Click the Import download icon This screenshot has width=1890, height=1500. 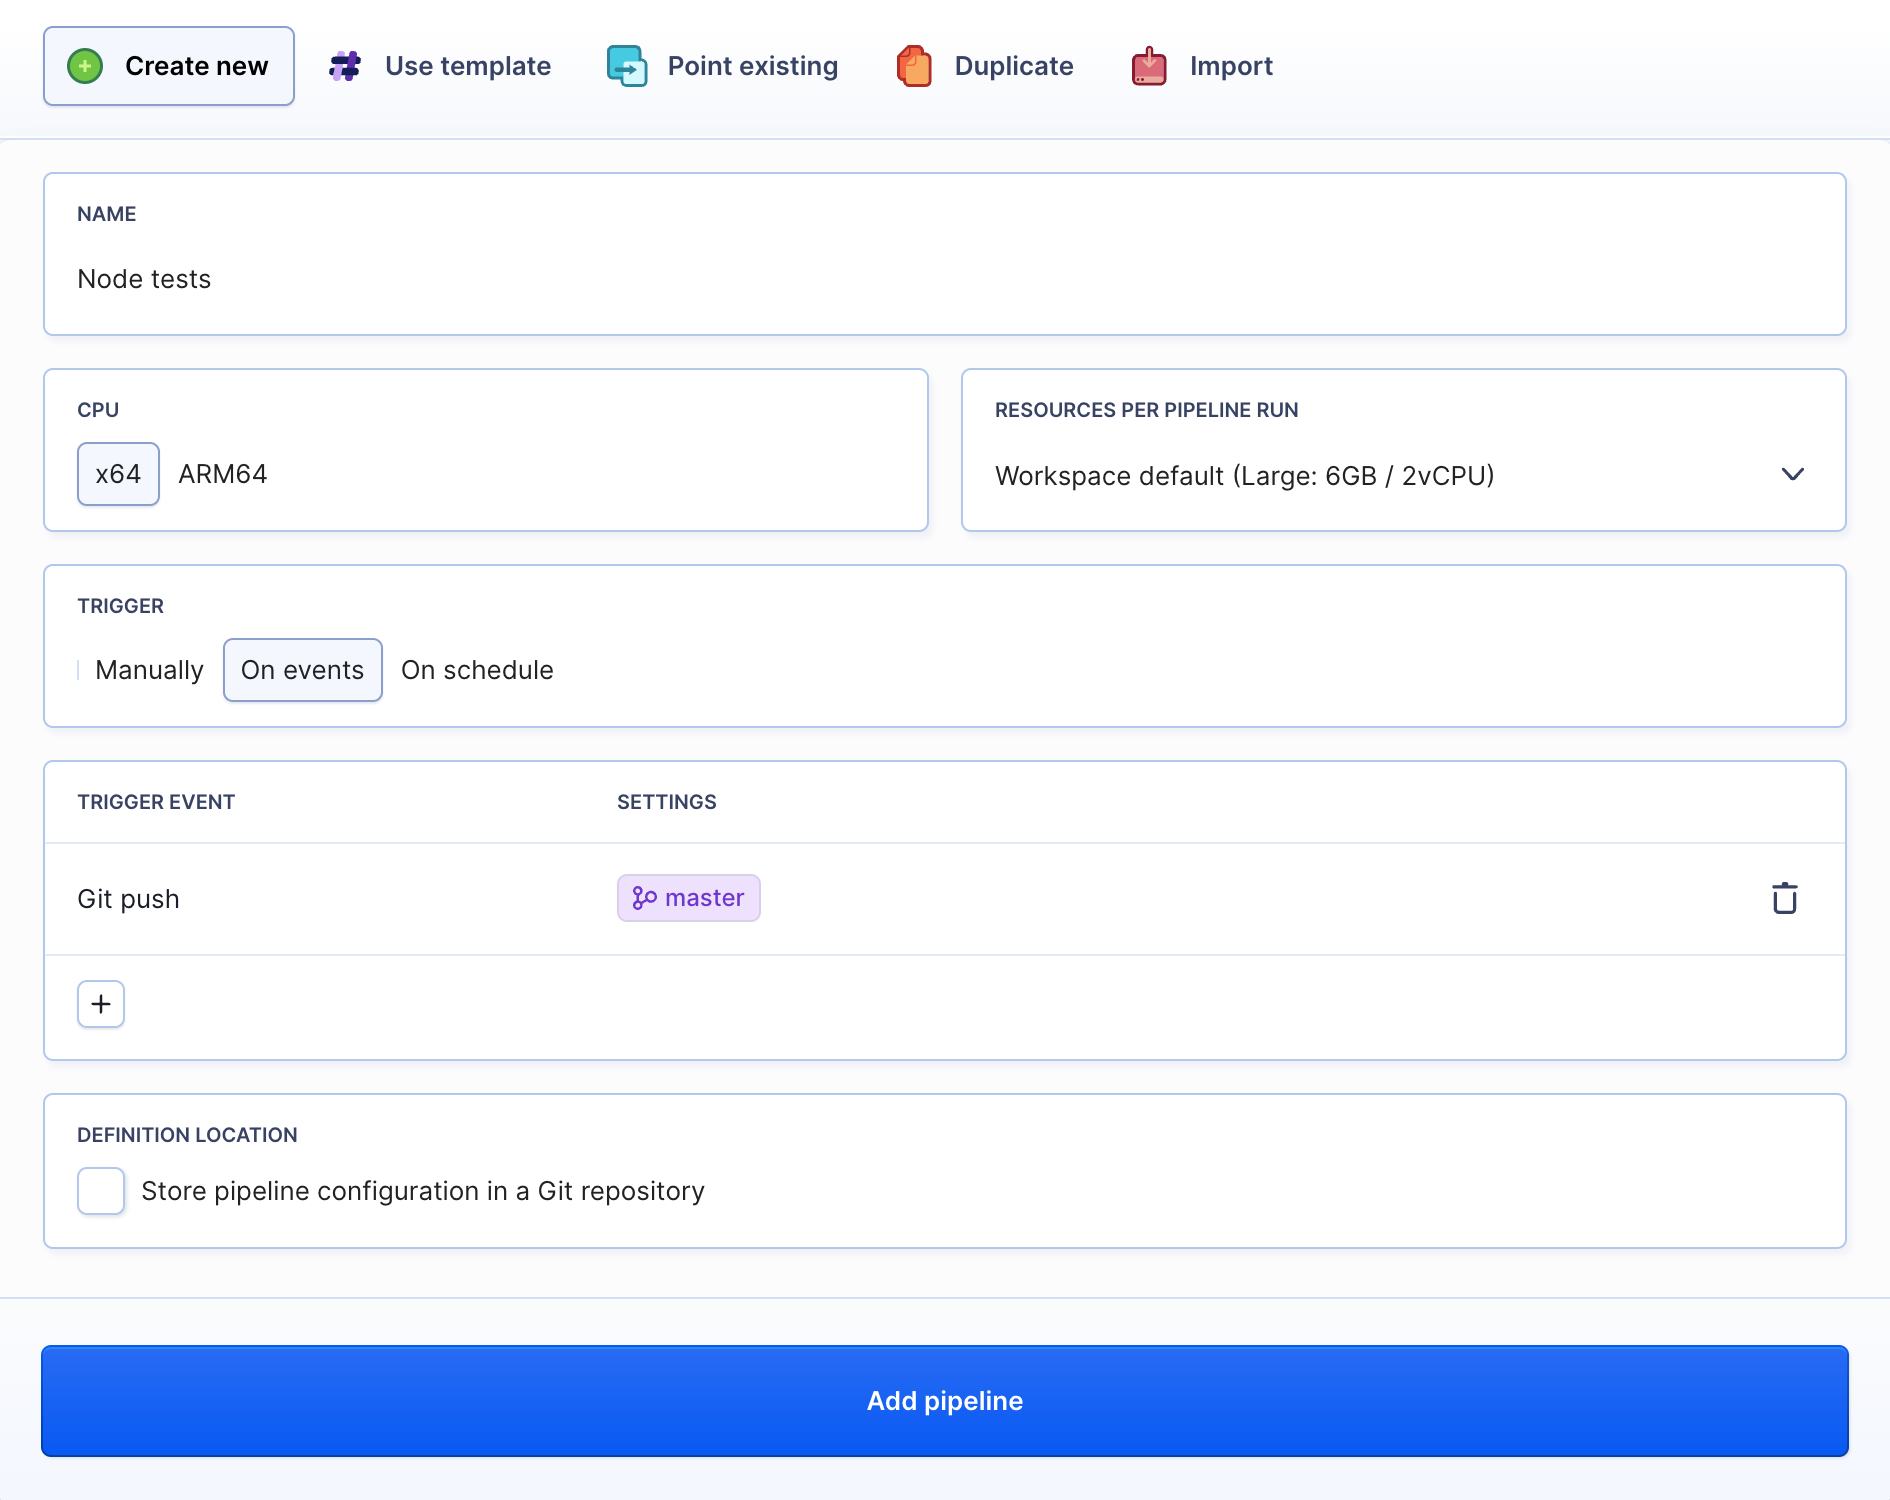(1149, 66)
